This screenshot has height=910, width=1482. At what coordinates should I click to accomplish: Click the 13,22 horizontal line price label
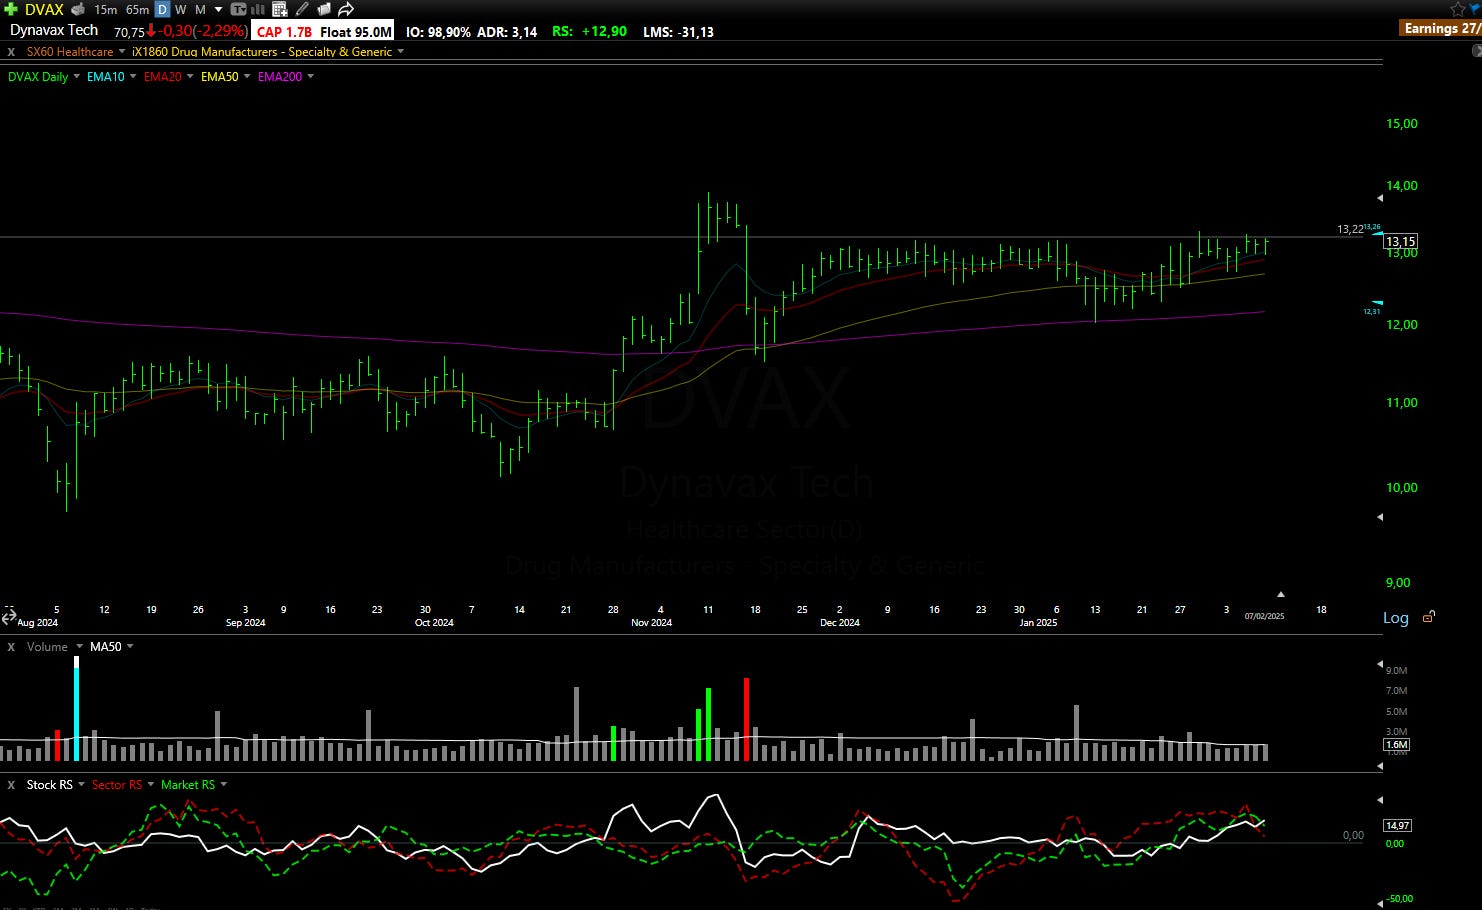tap(1350, 229)
